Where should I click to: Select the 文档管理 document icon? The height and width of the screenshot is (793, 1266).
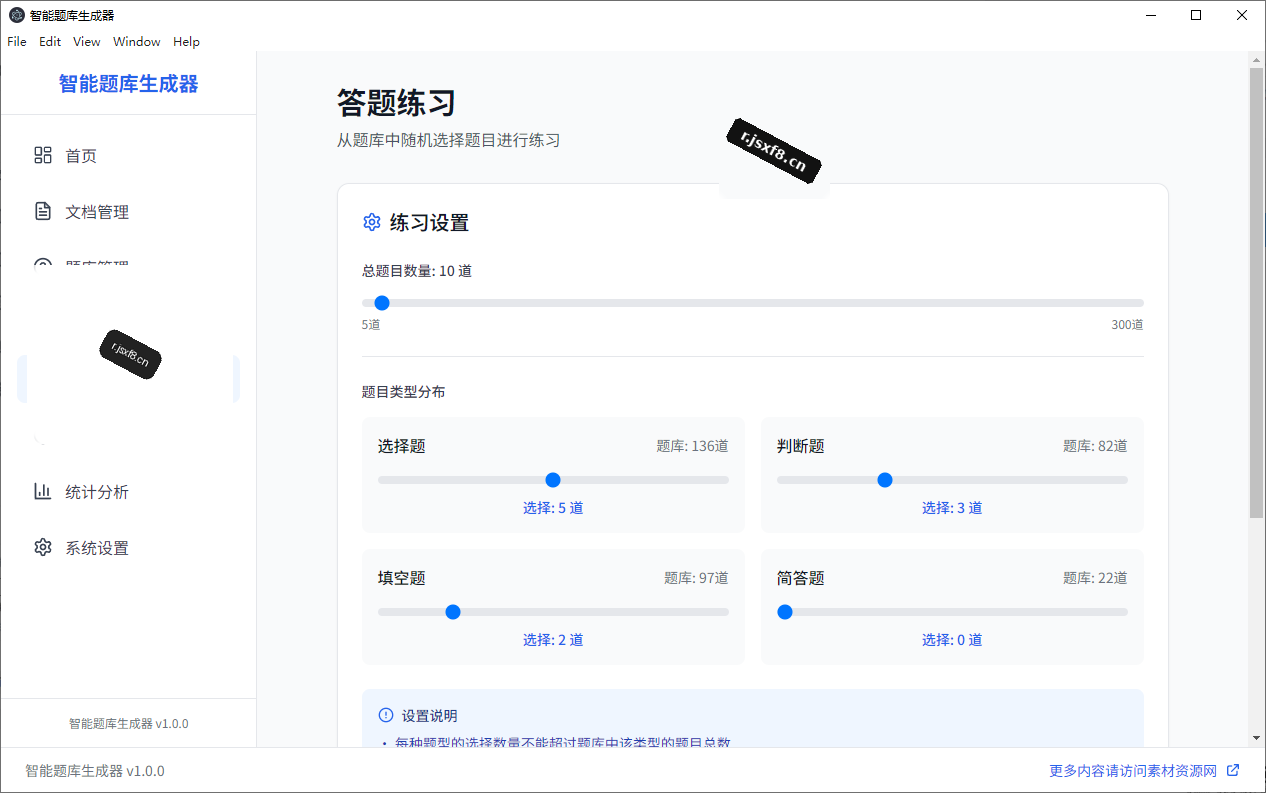pos(43,211)
